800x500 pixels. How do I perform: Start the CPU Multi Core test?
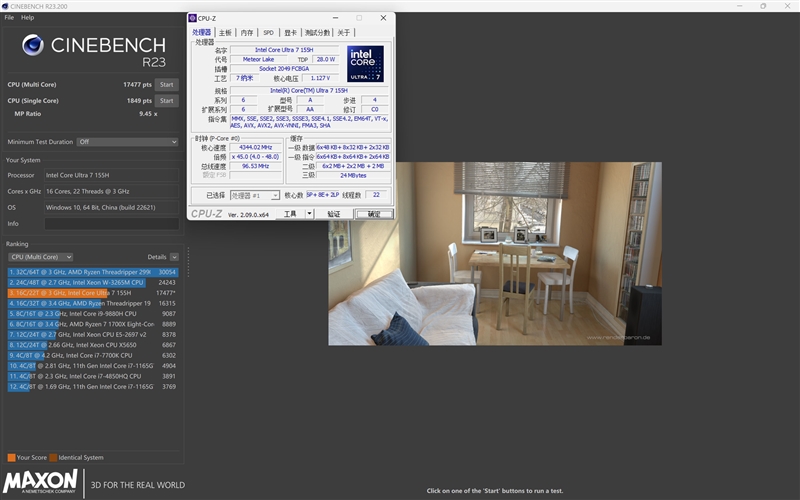[167, 85]
